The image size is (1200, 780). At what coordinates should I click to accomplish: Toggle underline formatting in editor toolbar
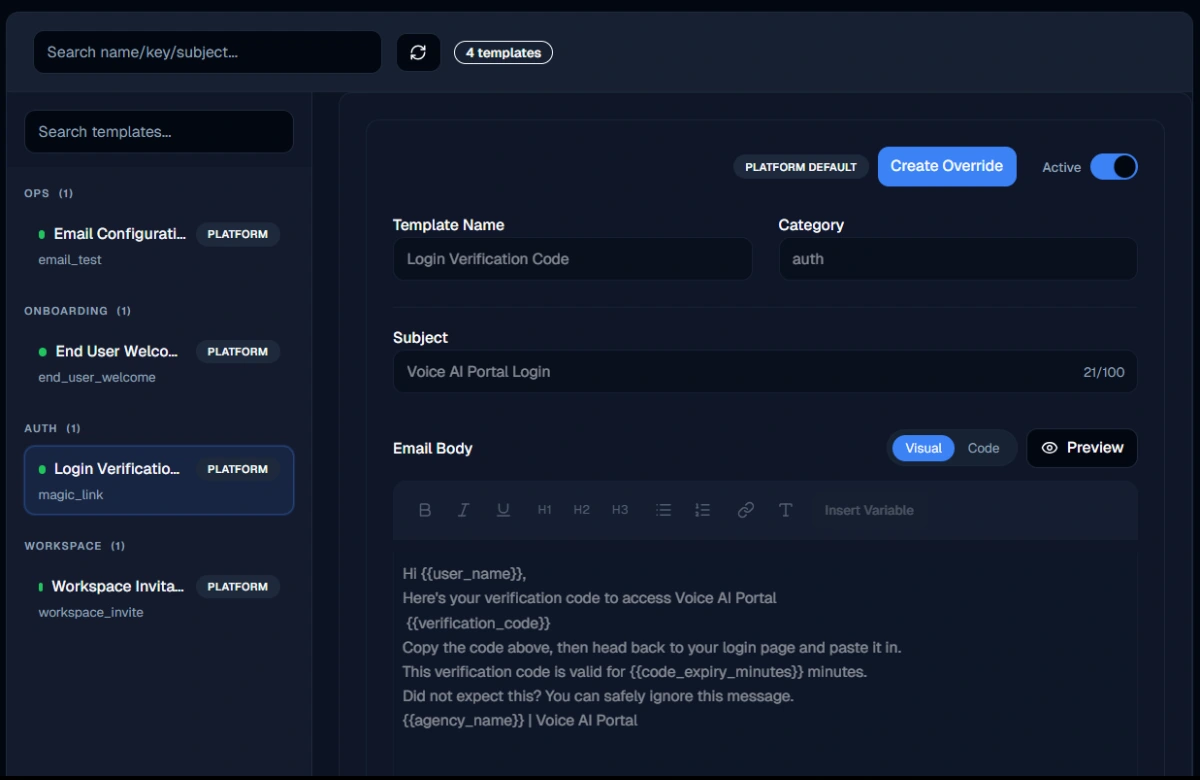[x=503, y=510]
